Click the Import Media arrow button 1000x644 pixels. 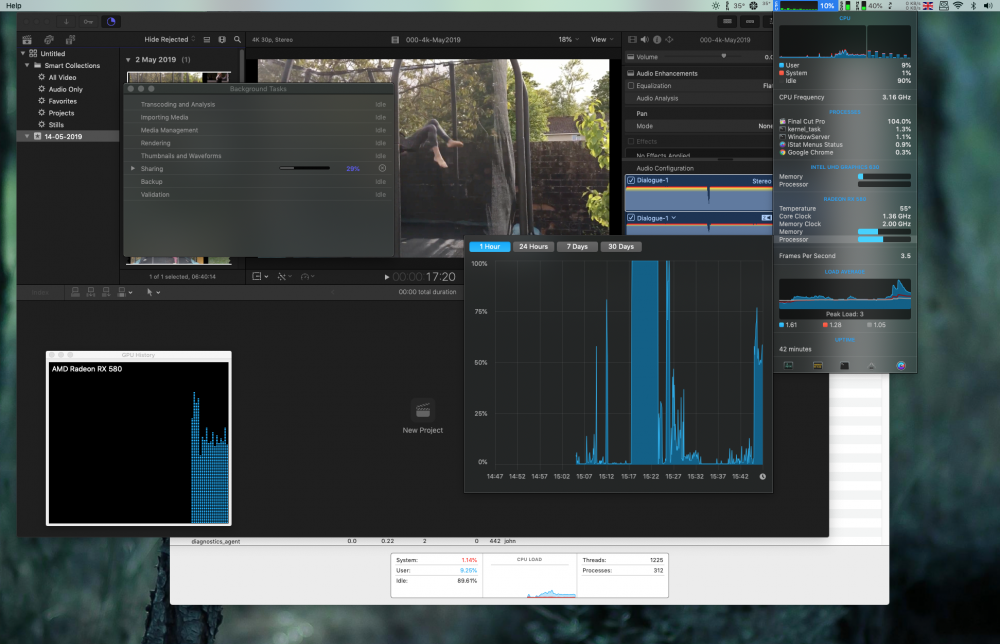[66, 22]
